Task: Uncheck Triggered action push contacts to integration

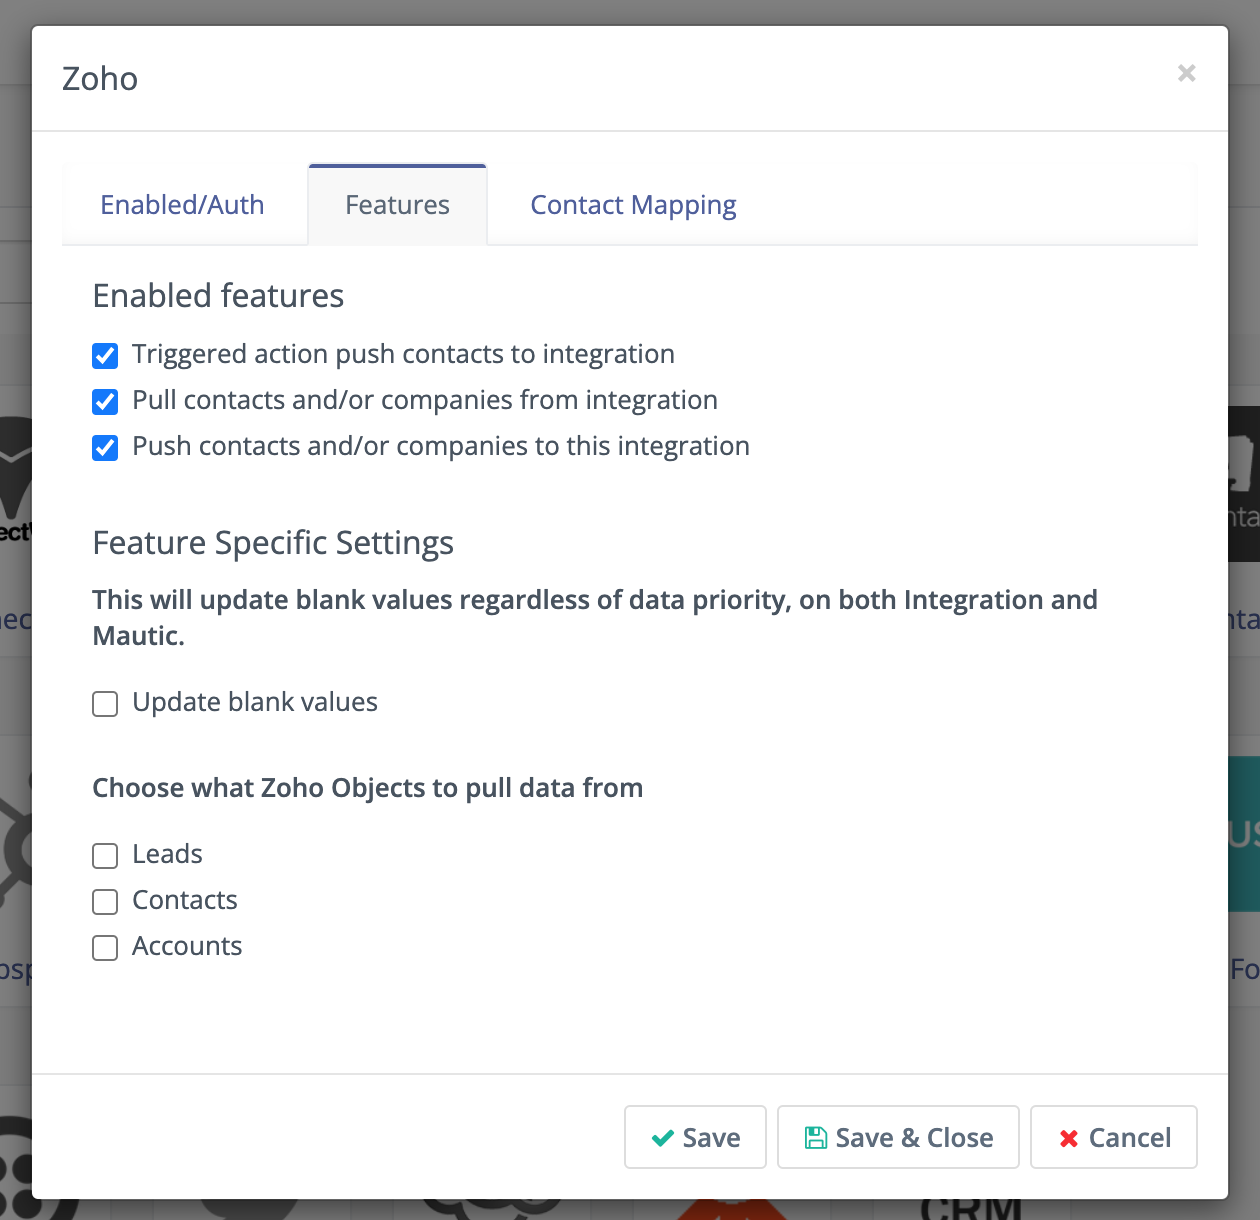Action: 105,356
